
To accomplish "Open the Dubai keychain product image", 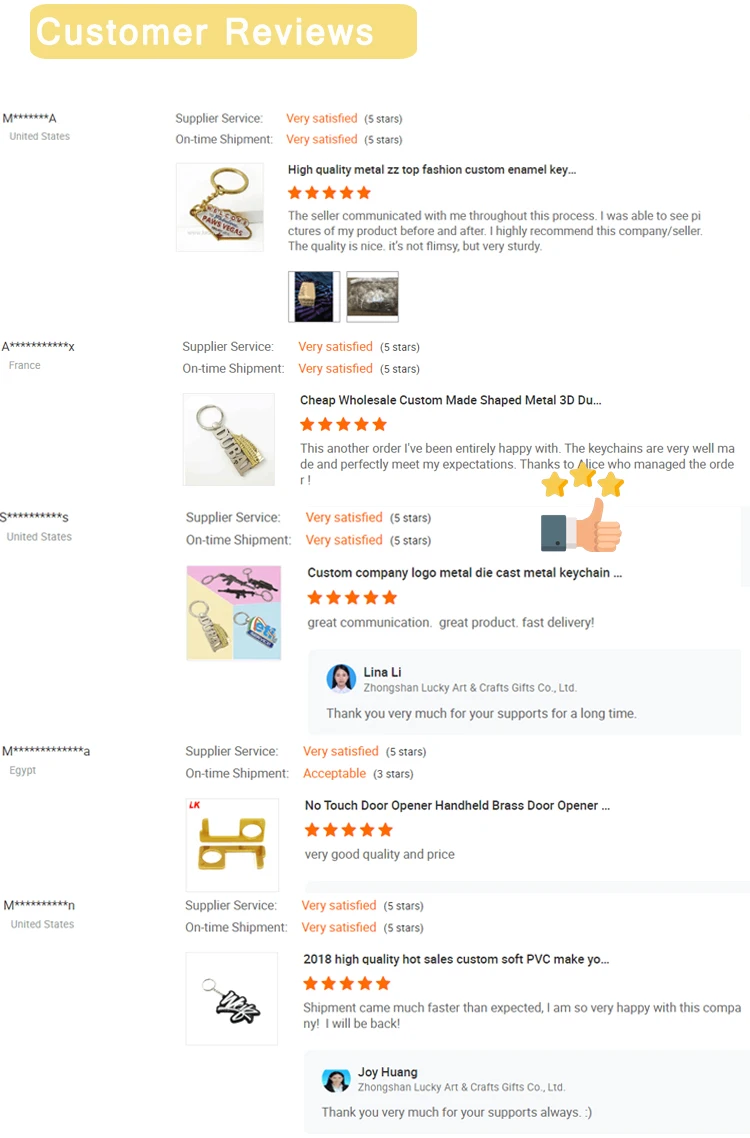I will [x=228, y=439].
